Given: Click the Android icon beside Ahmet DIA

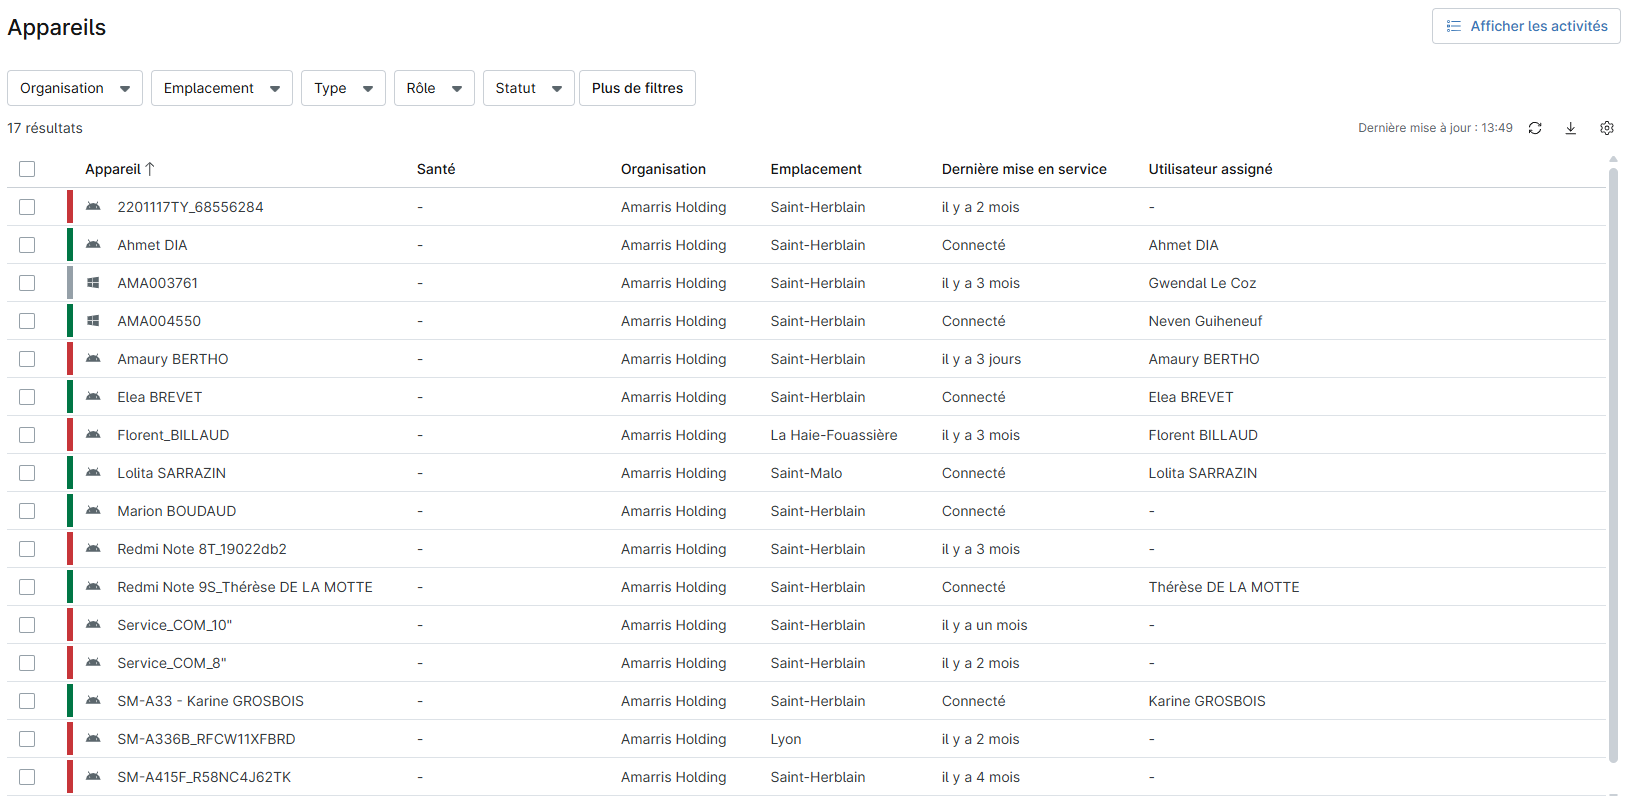Looking at the screenshot, I should 93,245.
